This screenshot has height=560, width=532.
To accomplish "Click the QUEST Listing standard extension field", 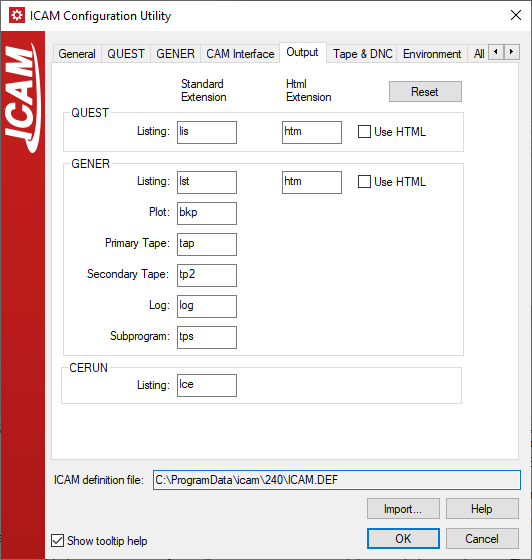I will point(207,132).
